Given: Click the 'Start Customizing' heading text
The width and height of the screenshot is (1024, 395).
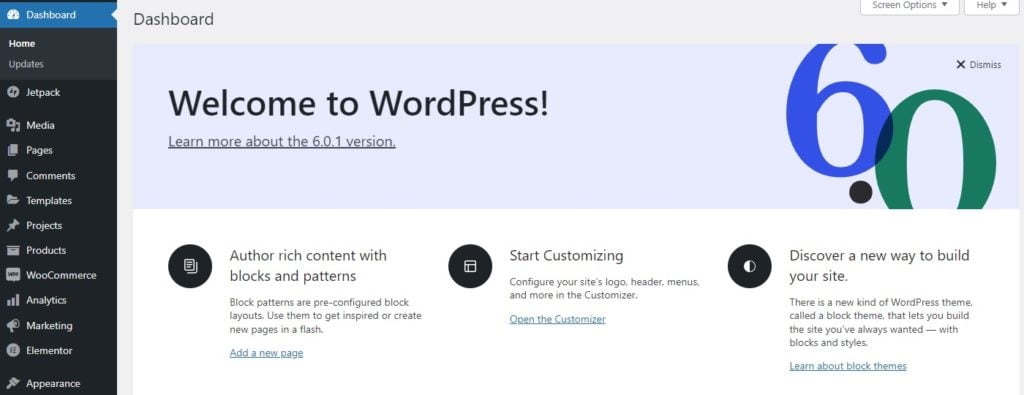Looking at the screenshot, I should 566,255.
